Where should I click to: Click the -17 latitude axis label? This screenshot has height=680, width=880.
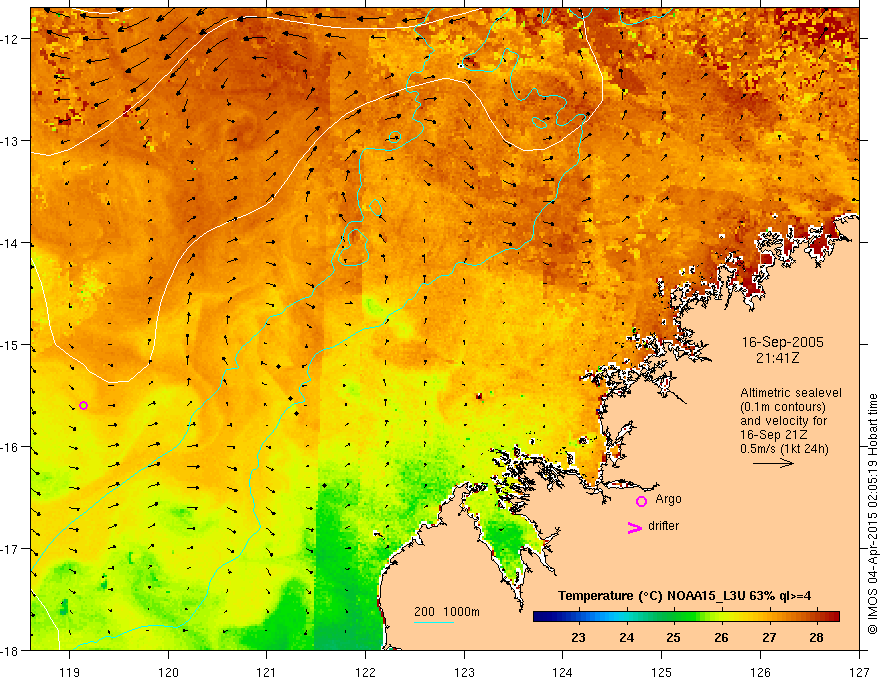pos(10,549)
